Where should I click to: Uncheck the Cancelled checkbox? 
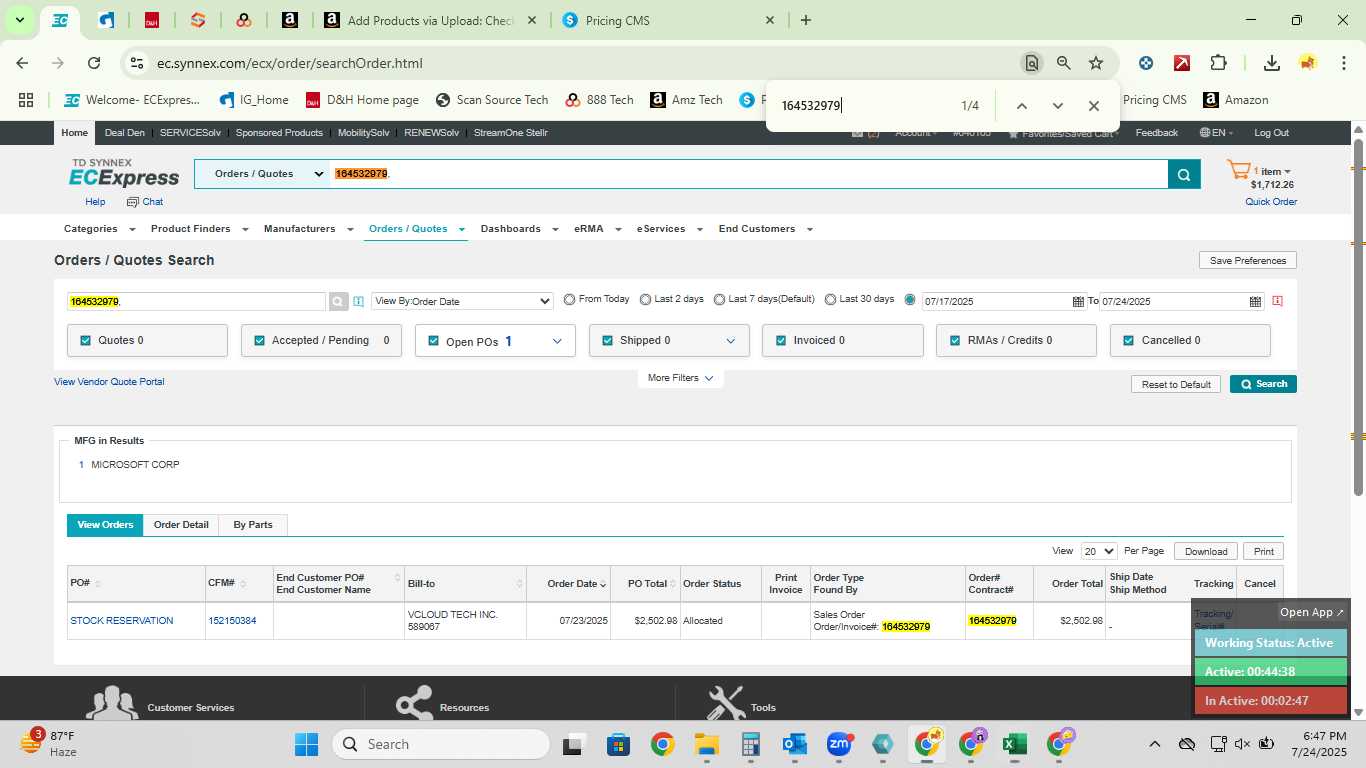coord(1129,341)
